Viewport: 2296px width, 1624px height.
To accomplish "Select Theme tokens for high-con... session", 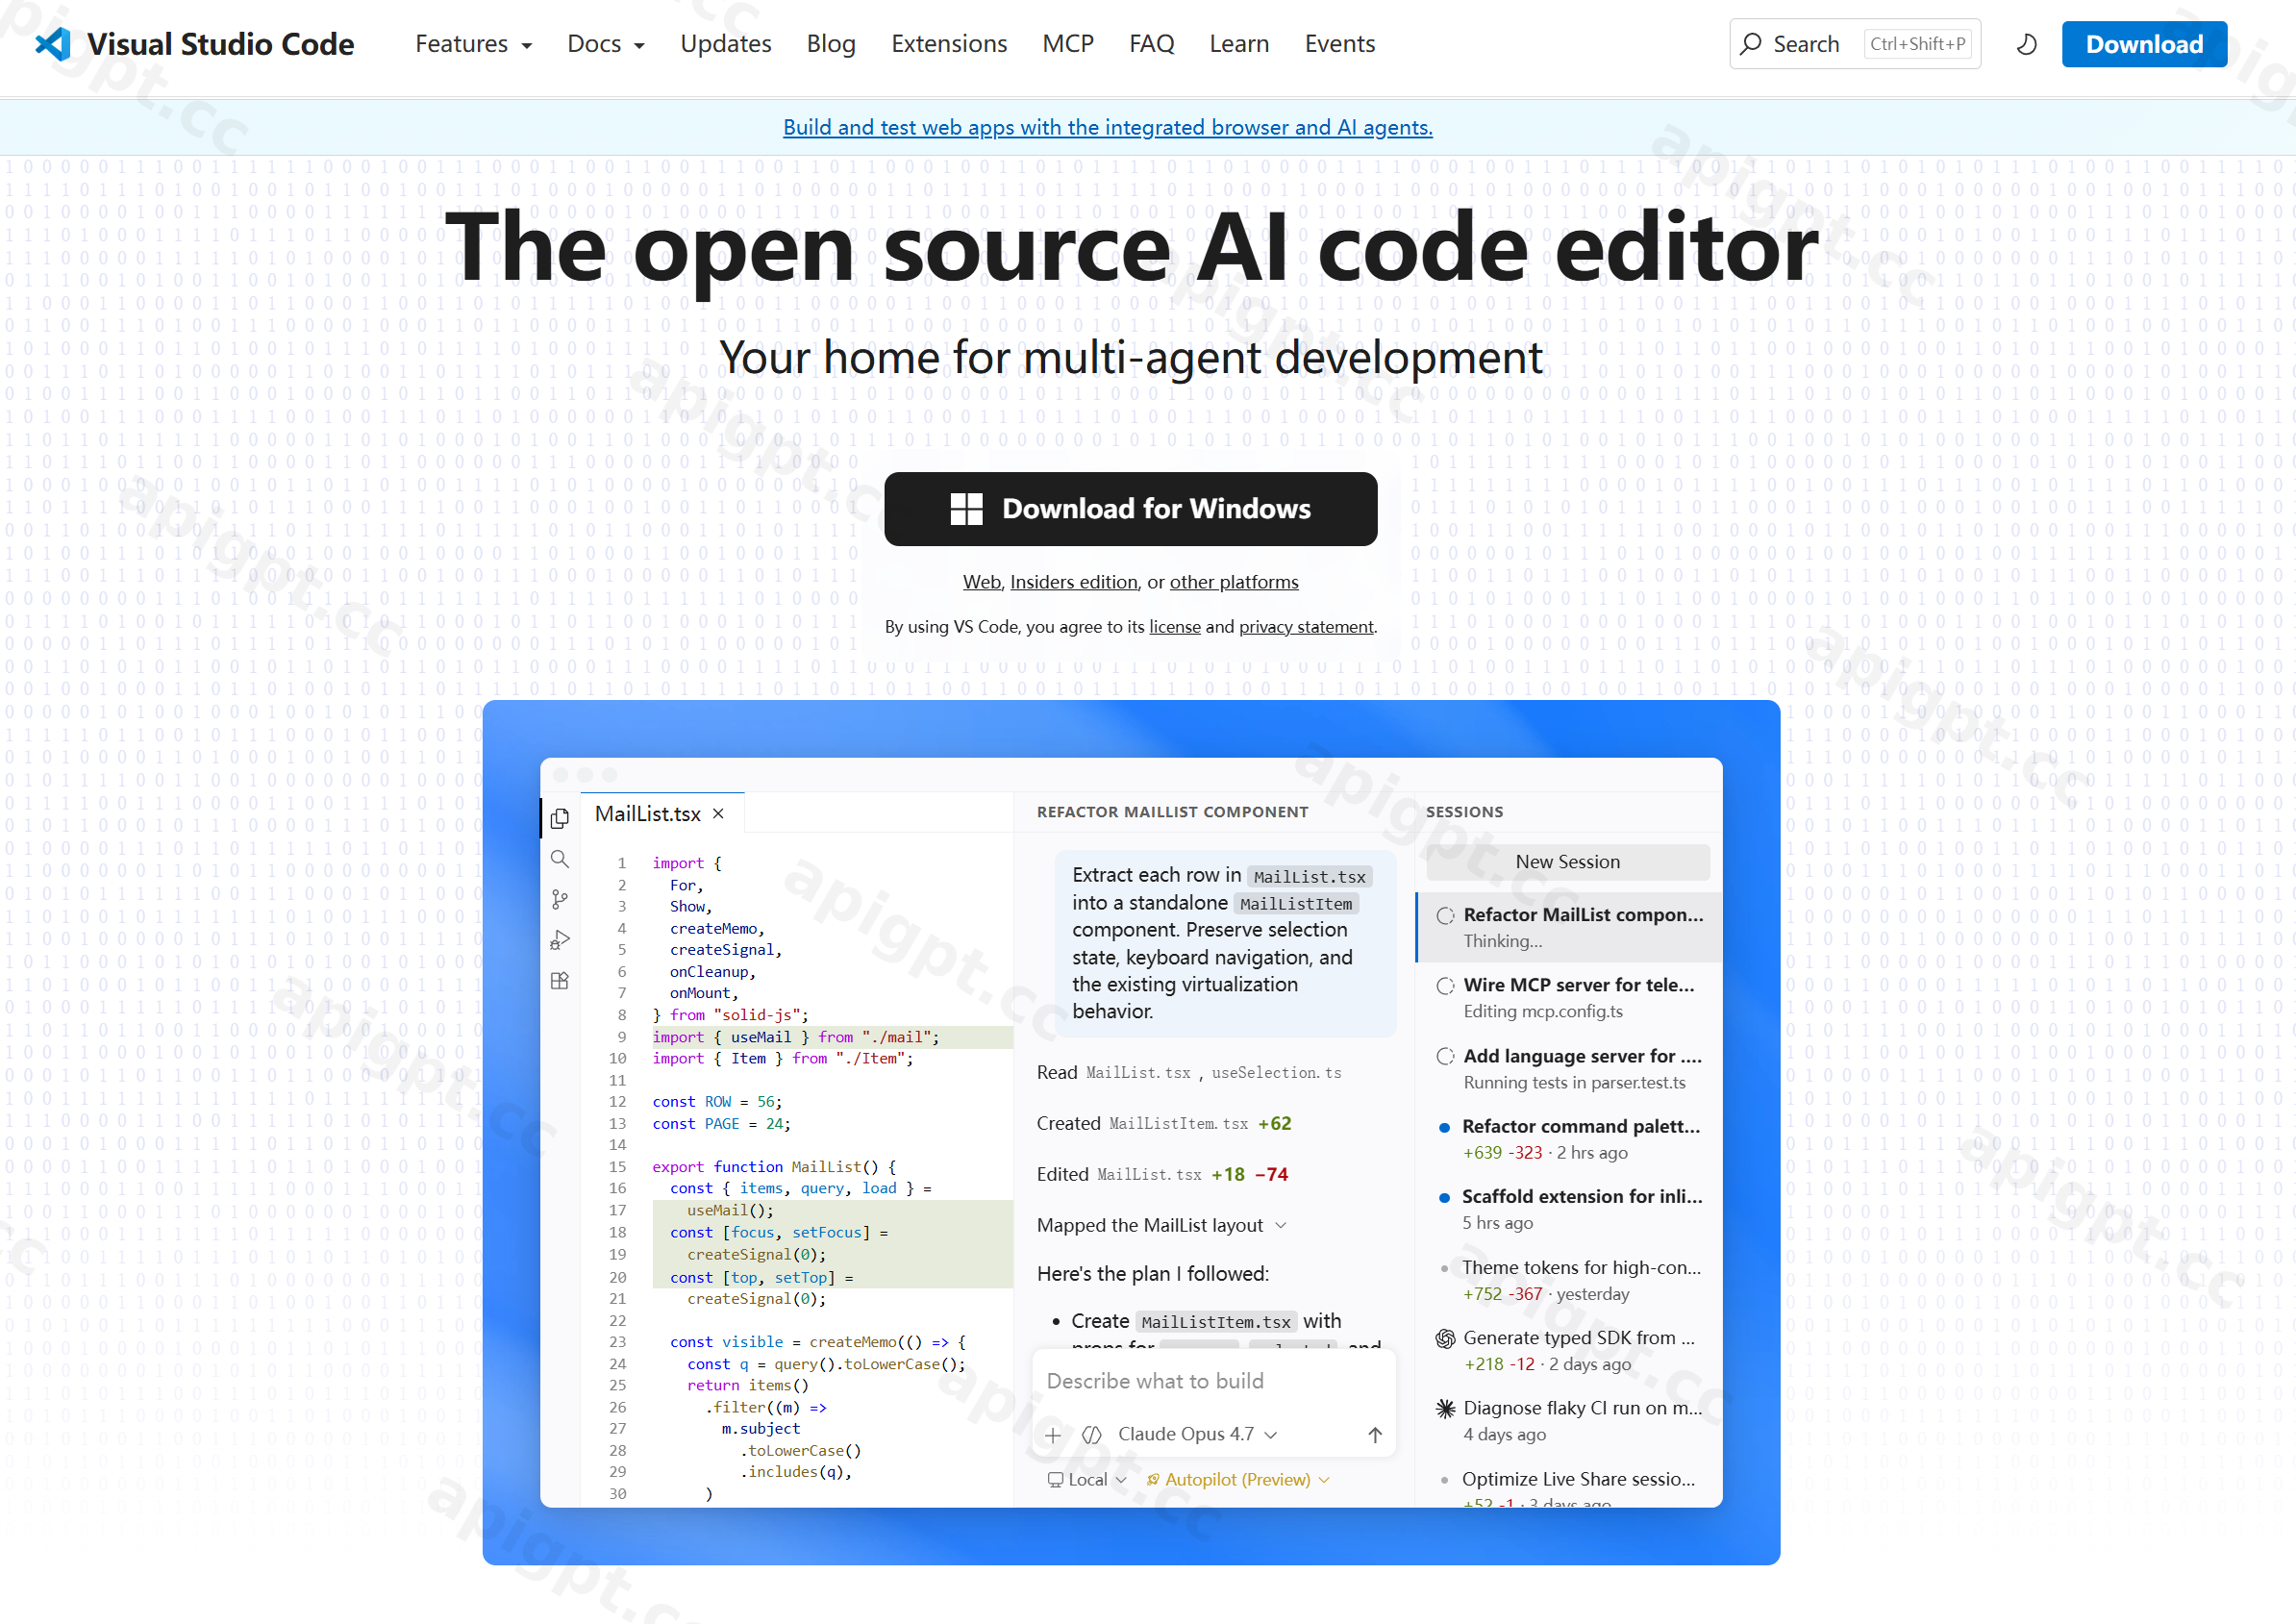I will point(1570,1281).
